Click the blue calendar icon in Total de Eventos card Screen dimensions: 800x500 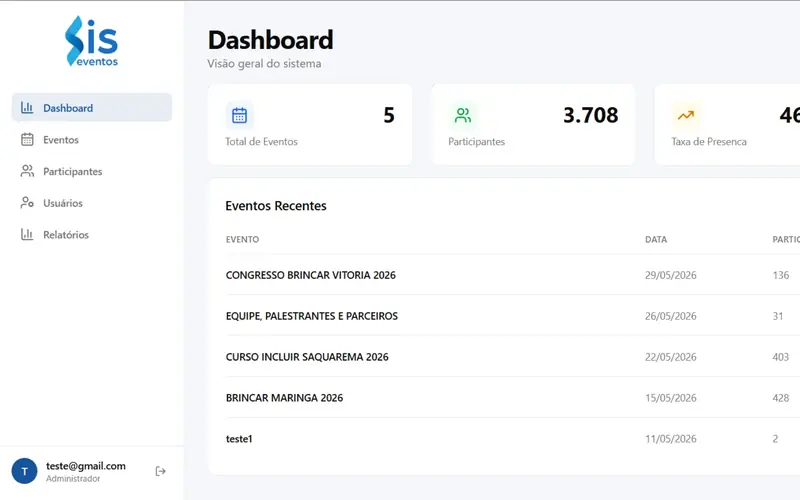point(239,115)
